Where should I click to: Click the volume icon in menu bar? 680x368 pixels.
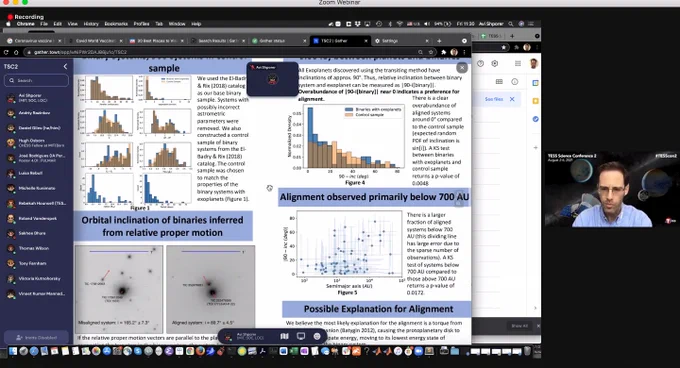point(427,24)
